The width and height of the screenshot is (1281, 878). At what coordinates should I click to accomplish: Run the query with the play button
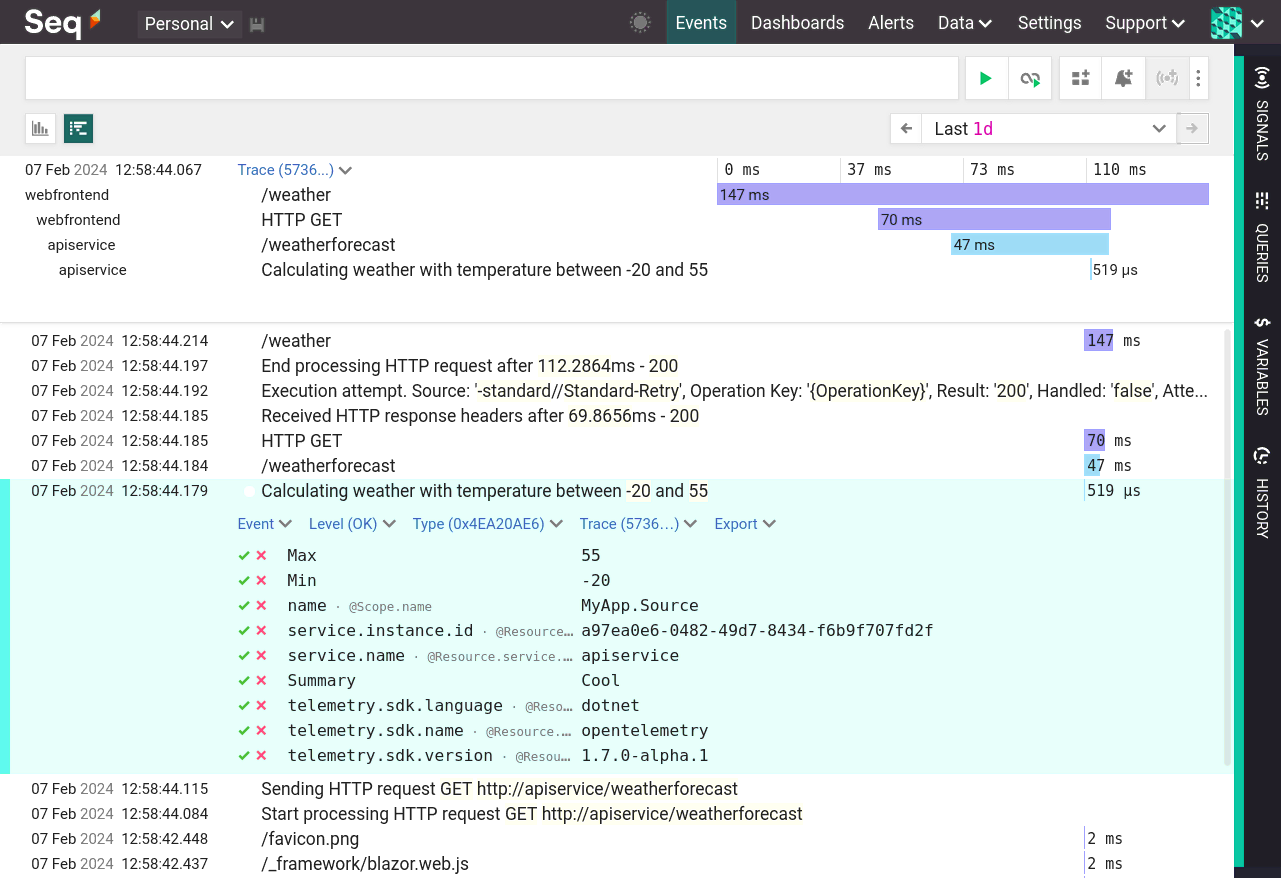pos(986,78)
